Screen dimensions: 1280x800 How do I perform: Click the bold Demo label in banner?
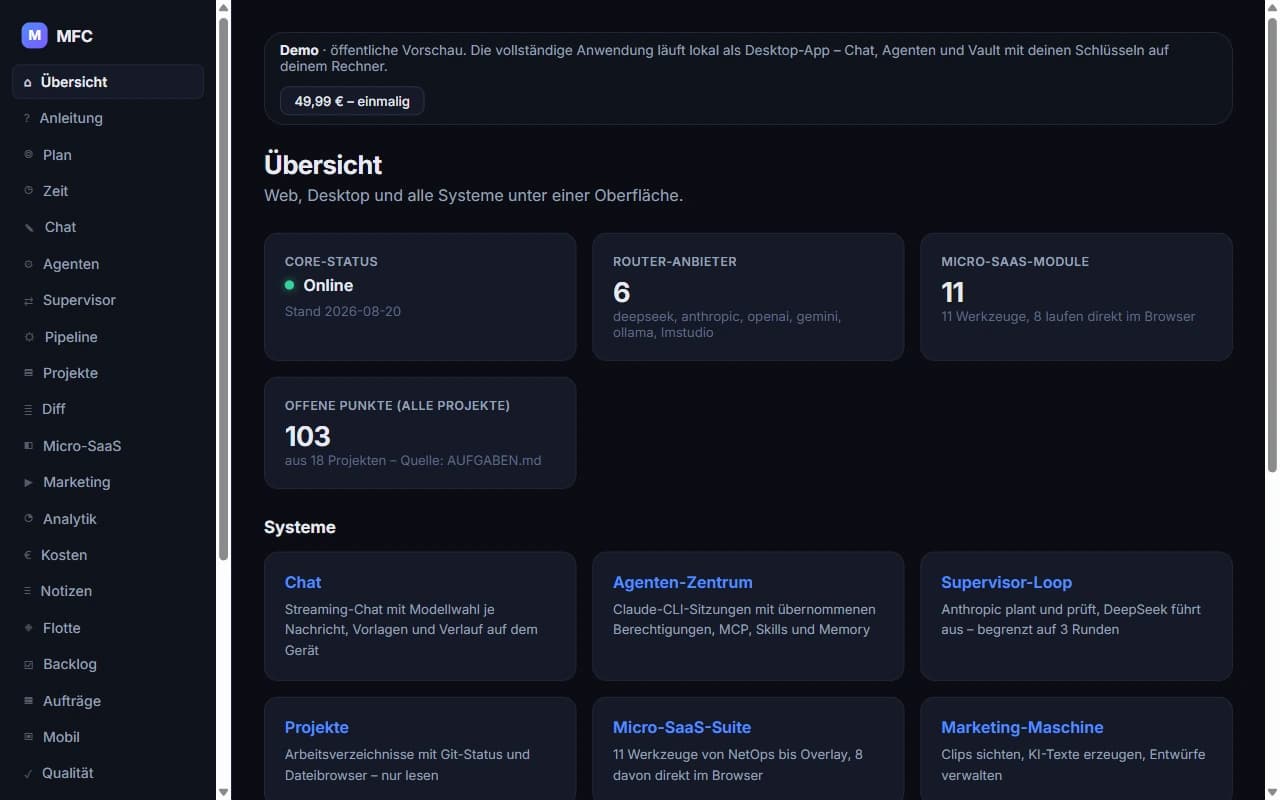(x=299, y=50)
